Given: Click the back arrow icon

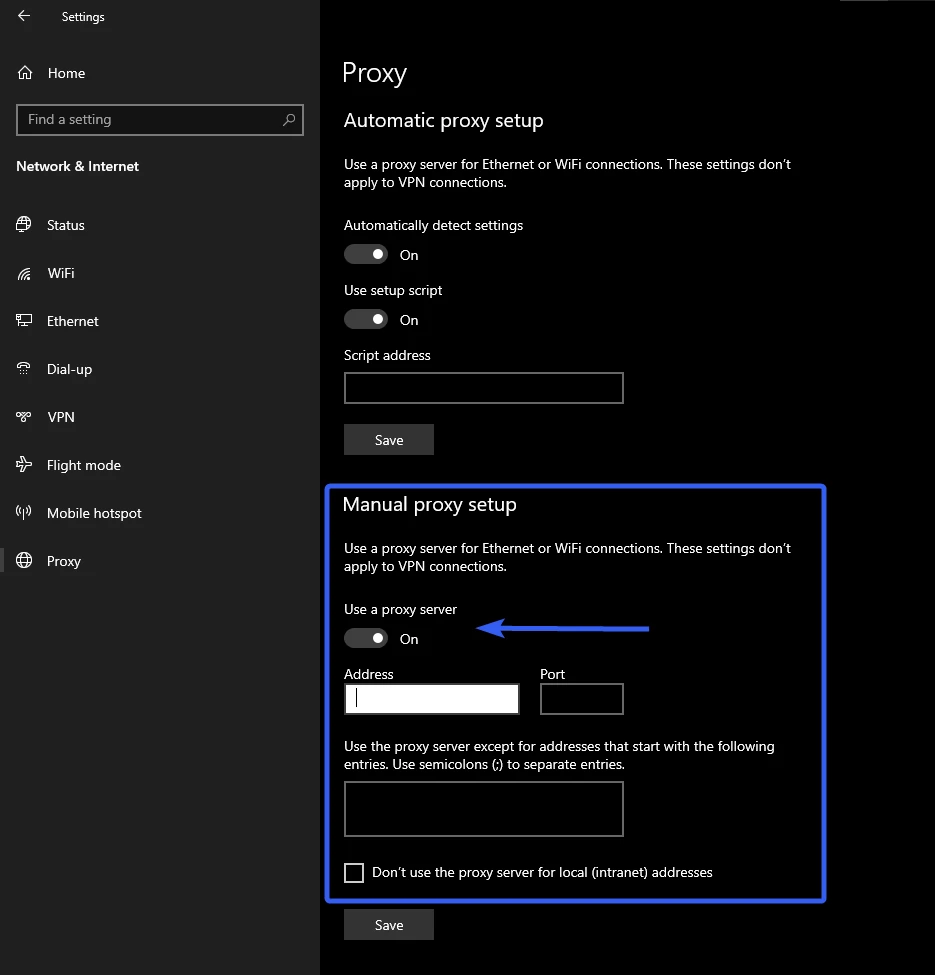Looking at the screenshot, I should [x=24, y=16].
